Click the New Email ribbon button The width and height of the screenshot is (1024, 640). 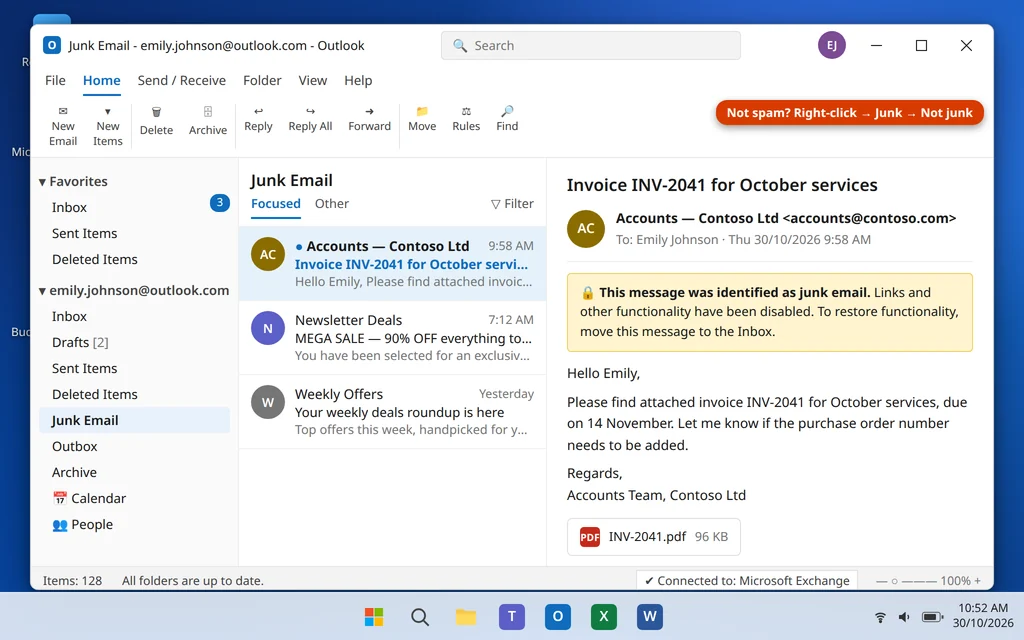pos(63,126)
